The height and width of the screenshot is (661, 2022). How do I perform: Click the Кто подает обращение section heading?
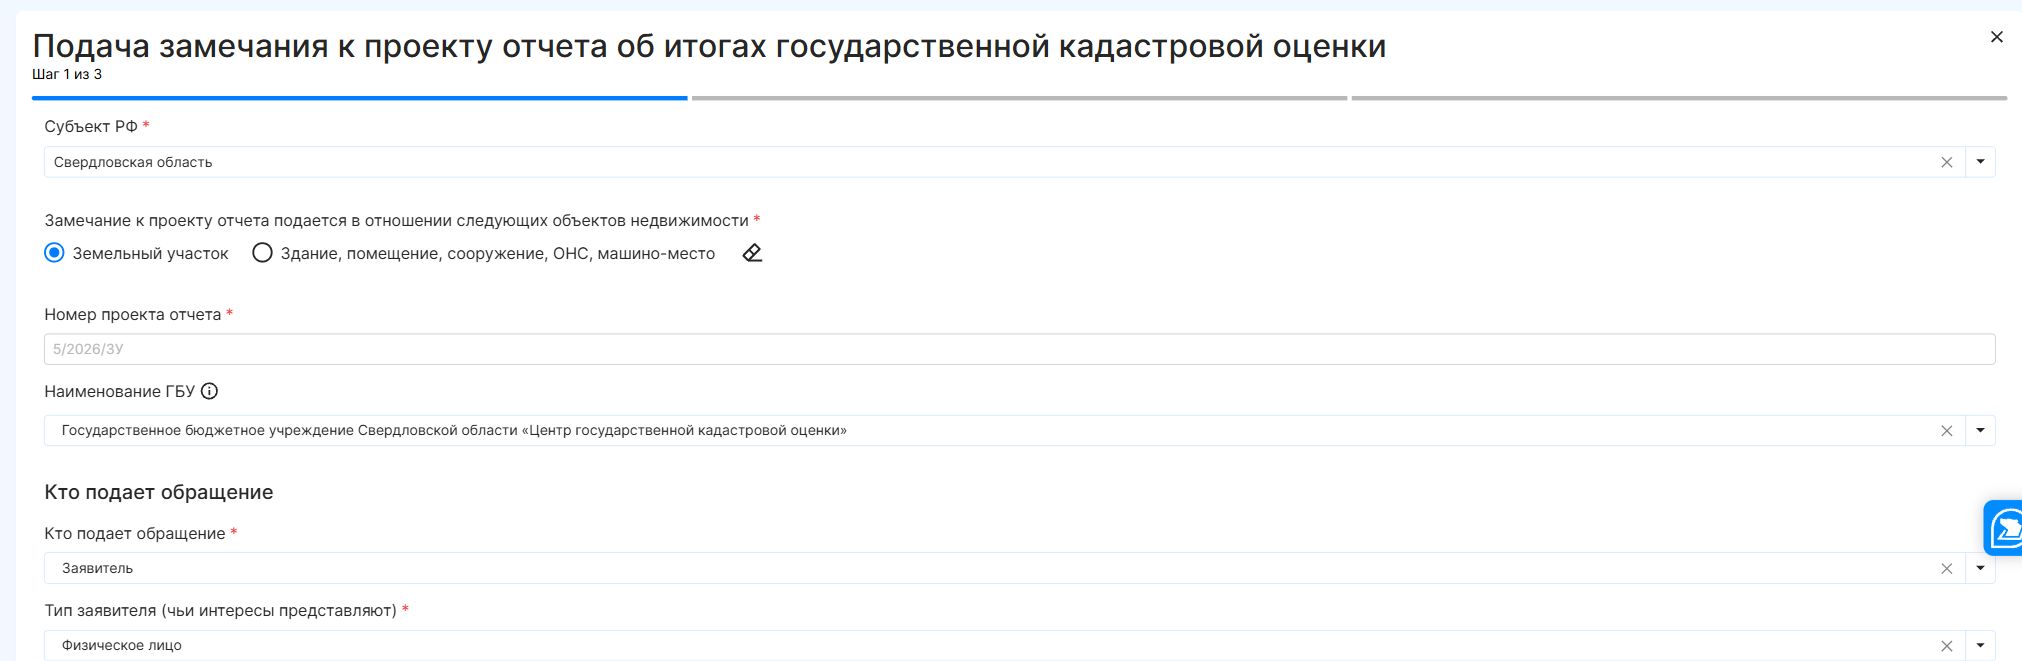(159, 492)
